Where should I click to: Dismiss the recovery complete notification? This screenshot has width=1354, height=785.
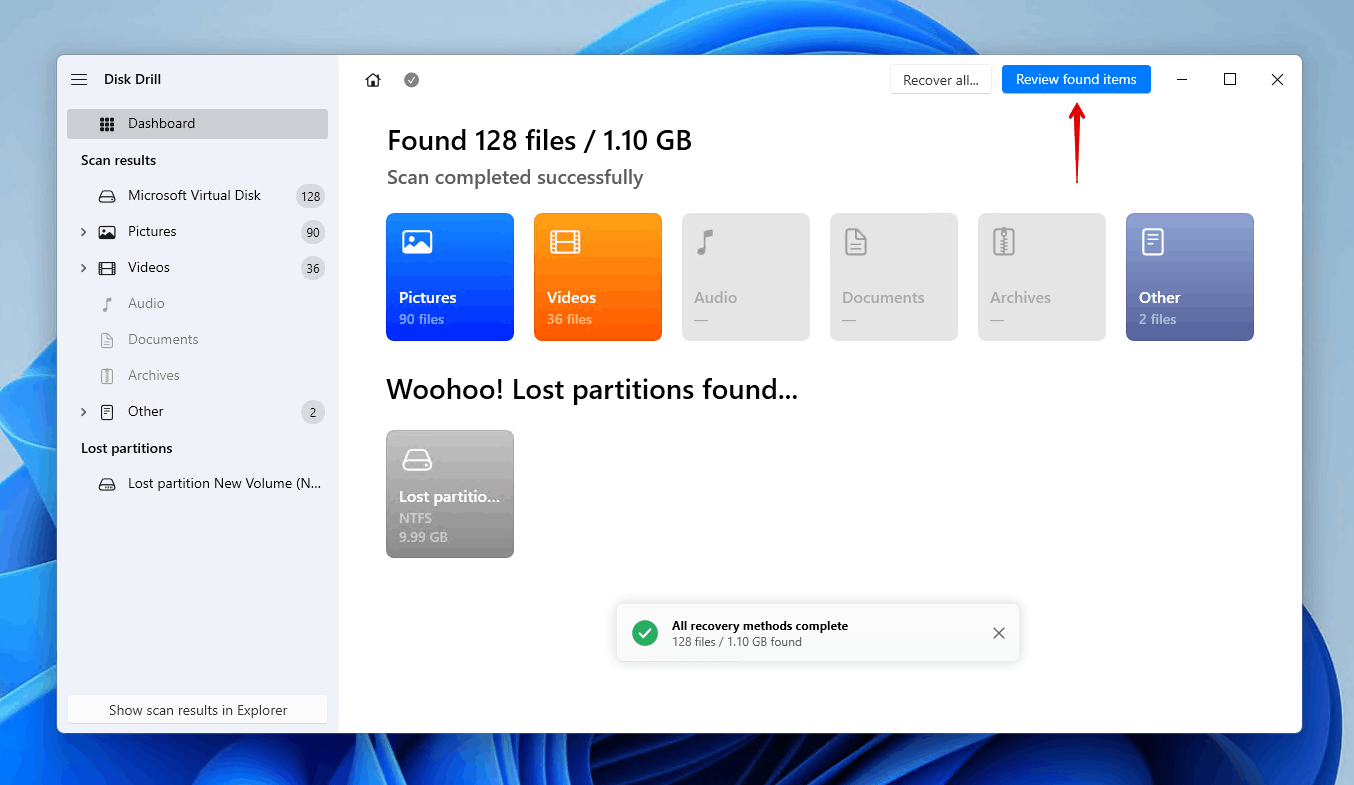pos(999,633)
